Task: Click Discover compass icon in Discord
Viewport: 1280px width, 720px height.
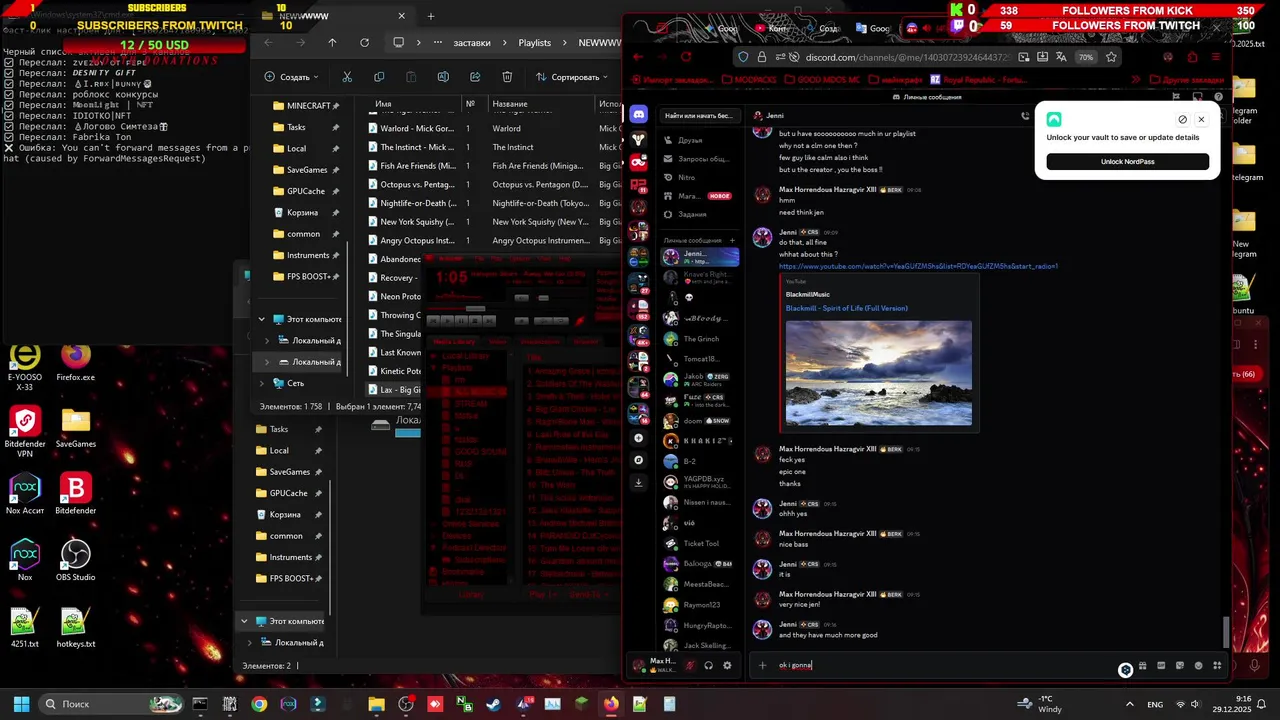Action: pyautogui.click(x=638, y=460)
